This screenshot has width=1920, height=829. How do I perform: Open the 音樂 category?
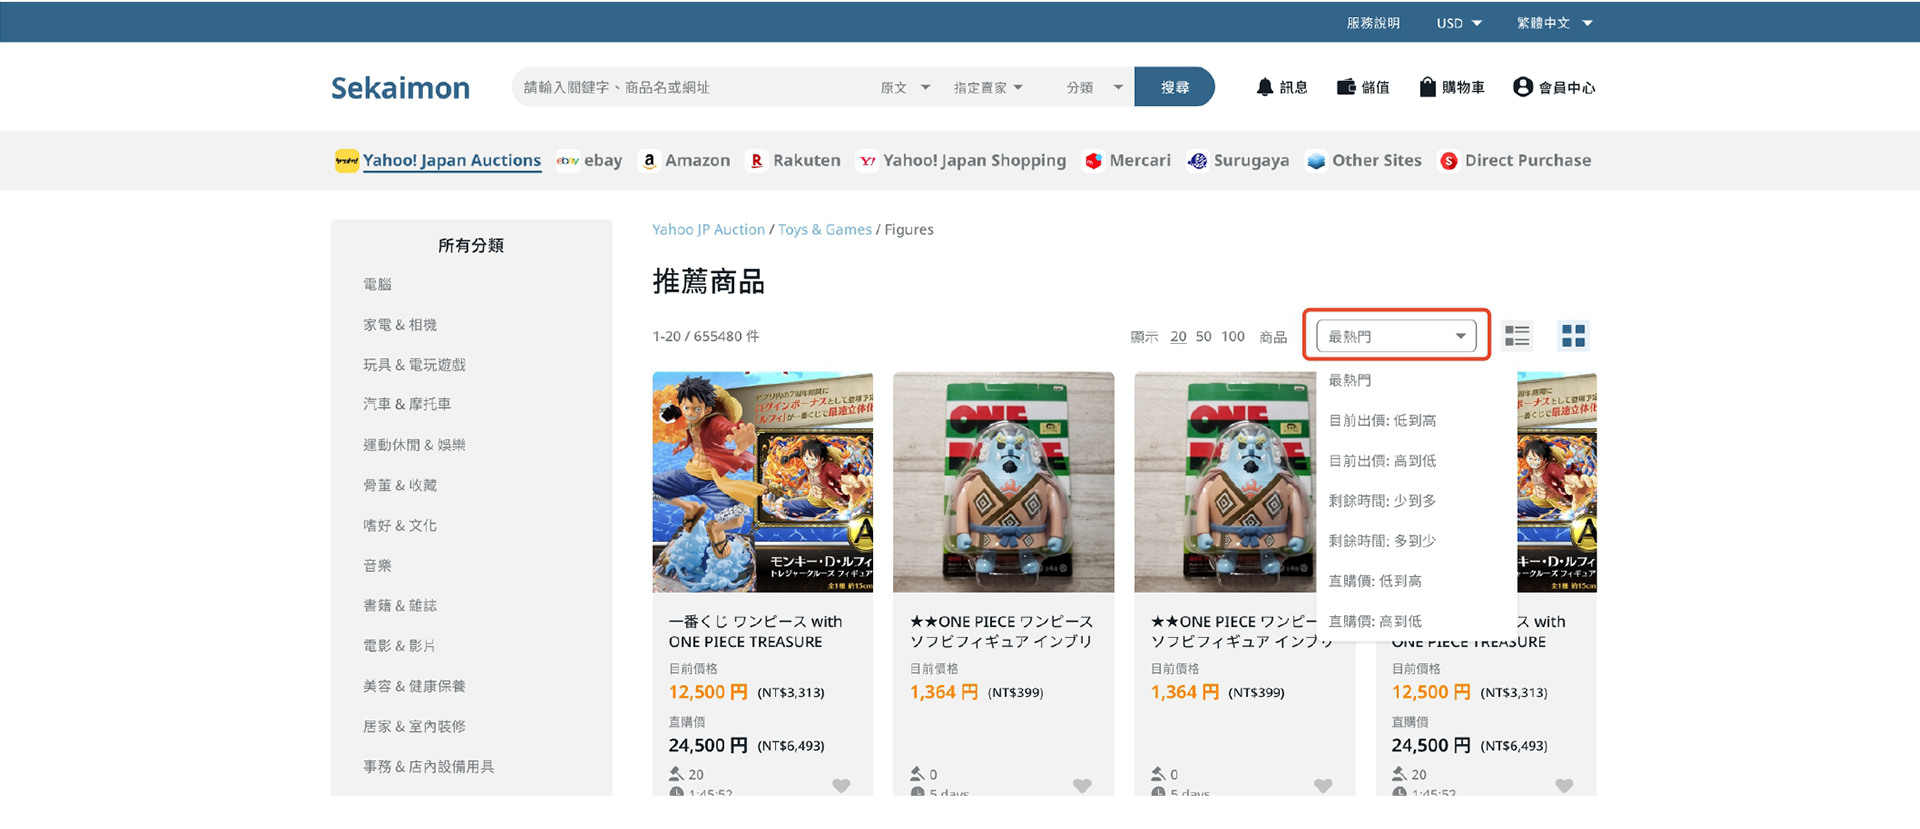tap(377, 566)
